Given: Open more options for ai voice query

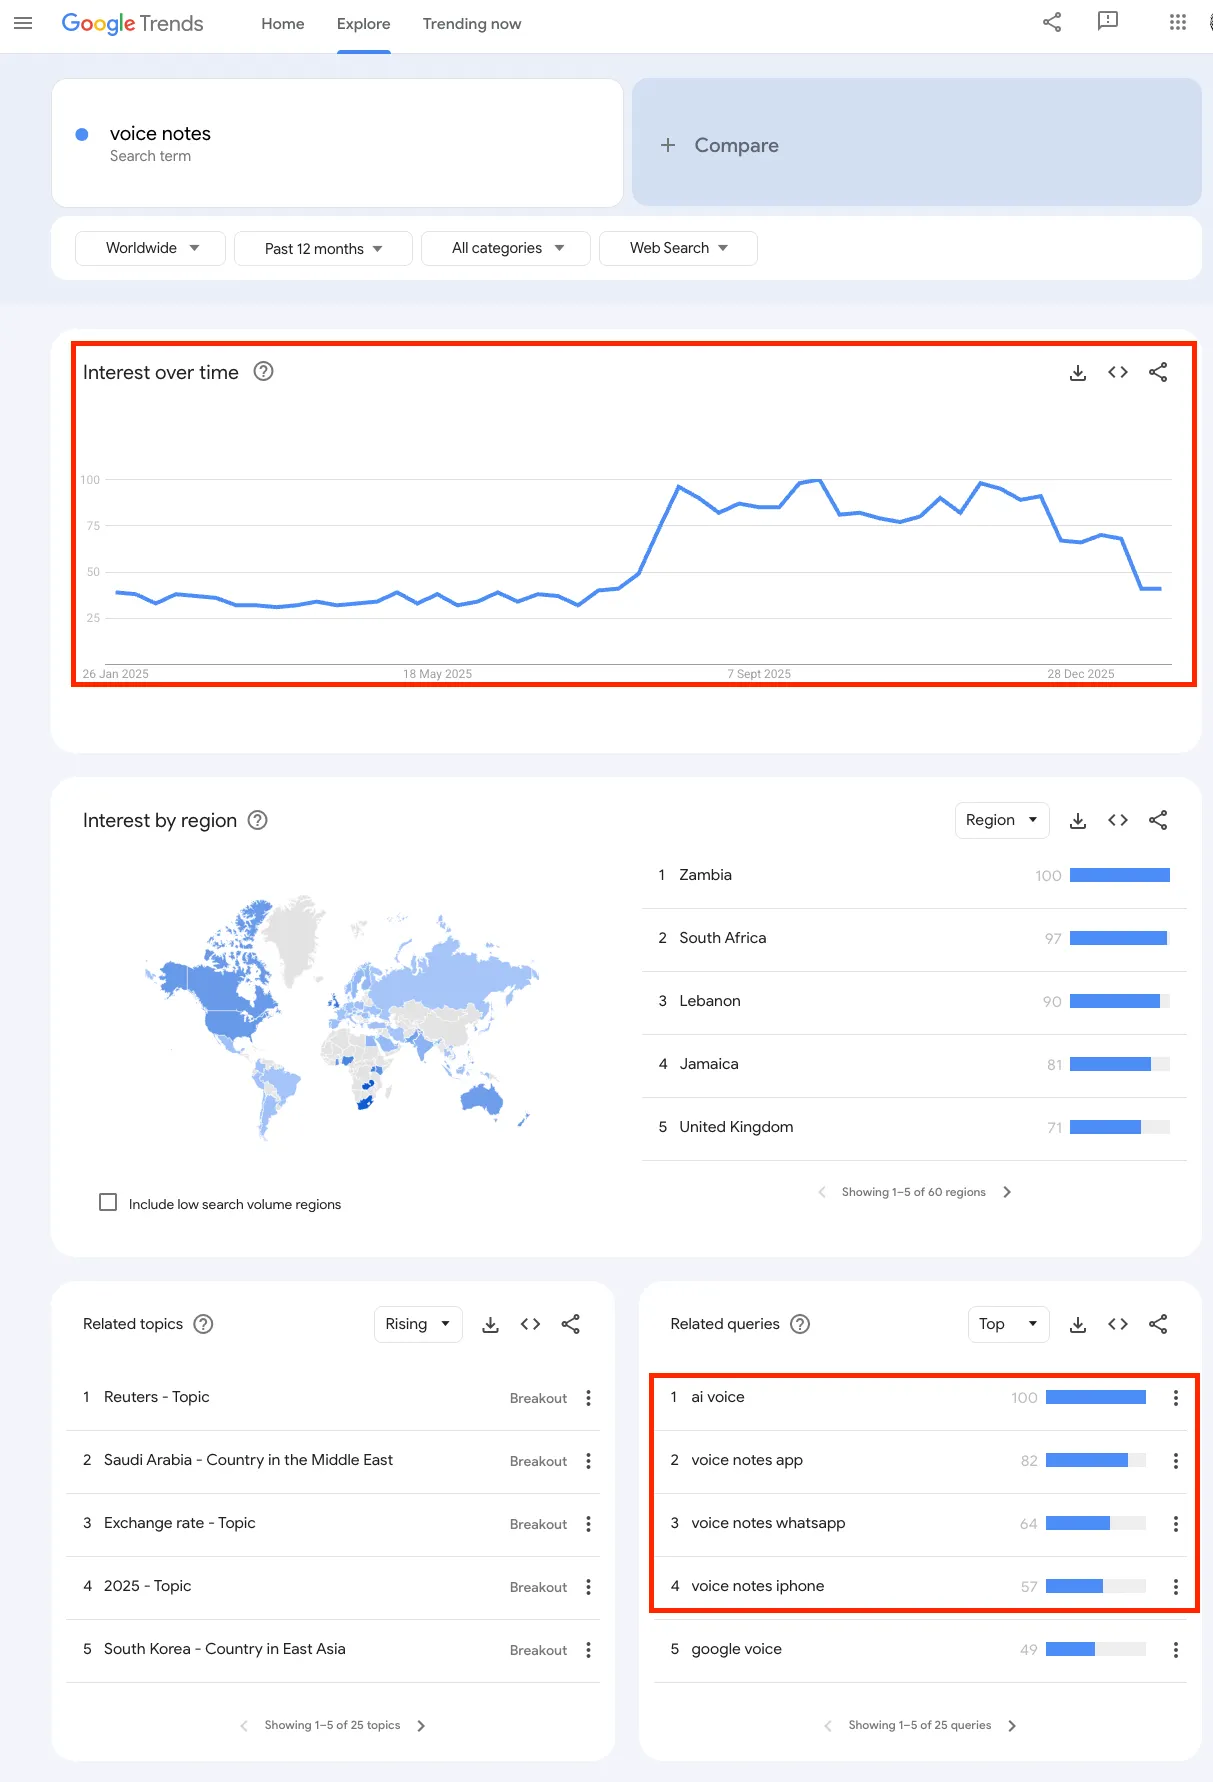Looking at the screenshot, I should tap(1176, 1398).
